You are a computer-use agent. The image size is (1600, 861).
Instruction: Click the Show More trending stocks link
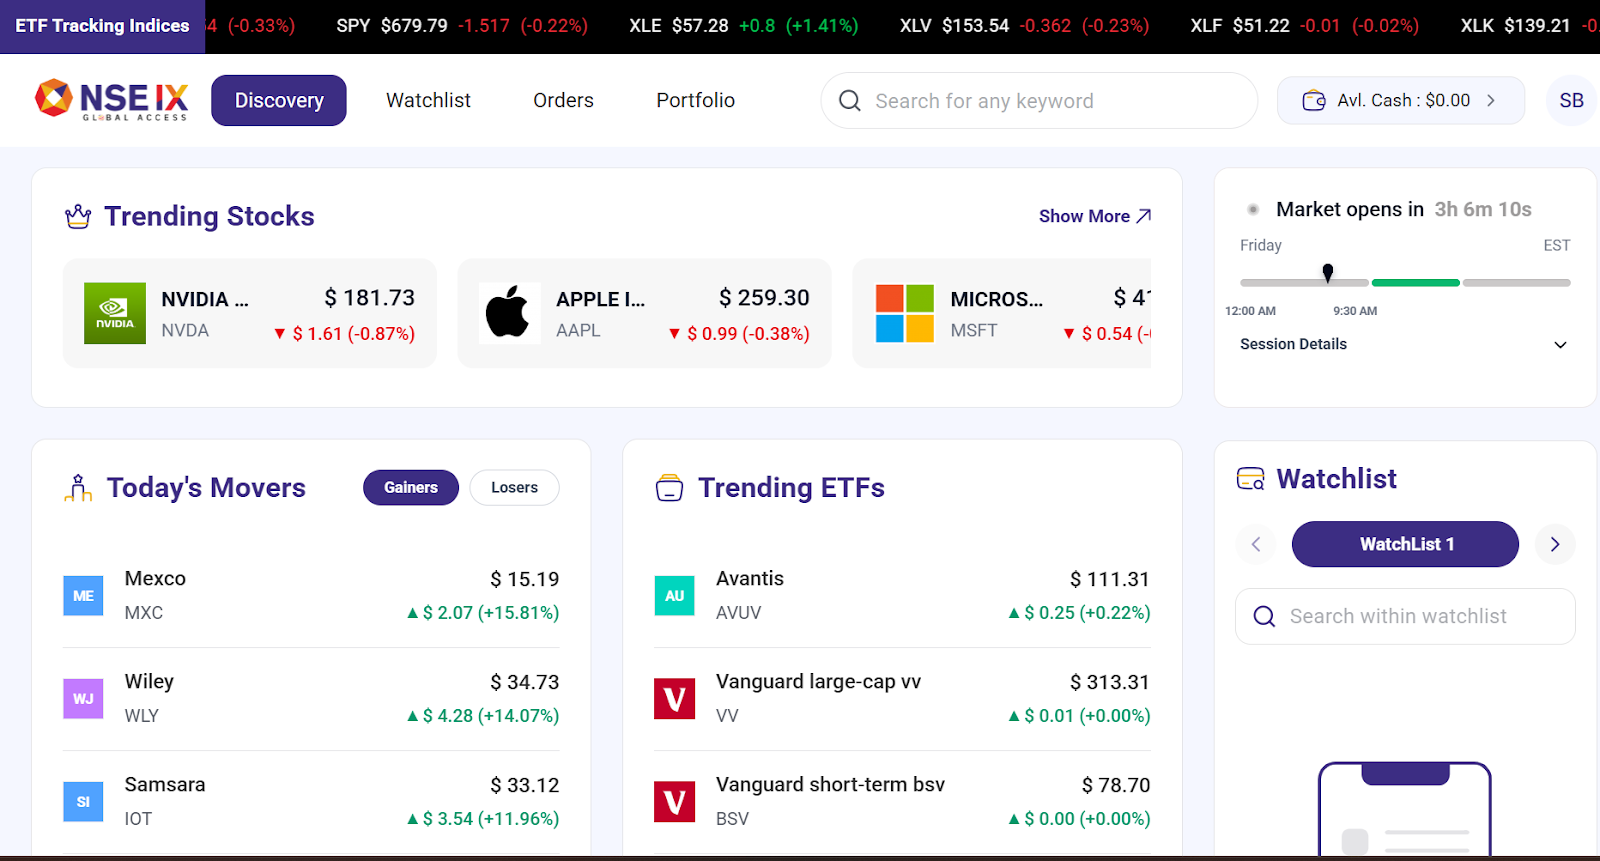1094,216
